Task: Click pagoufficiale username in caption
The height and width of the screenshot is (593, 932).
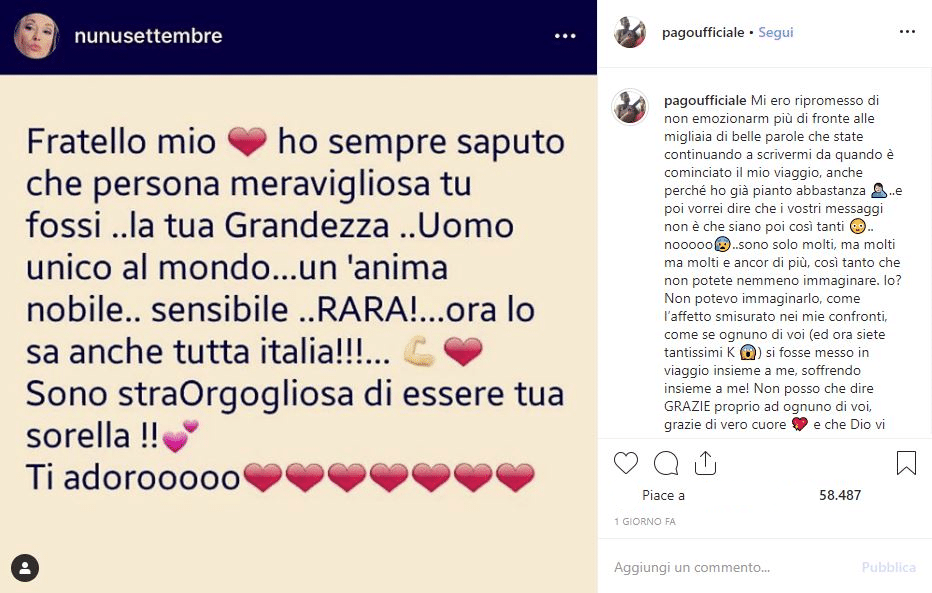Action: [705, 101]
